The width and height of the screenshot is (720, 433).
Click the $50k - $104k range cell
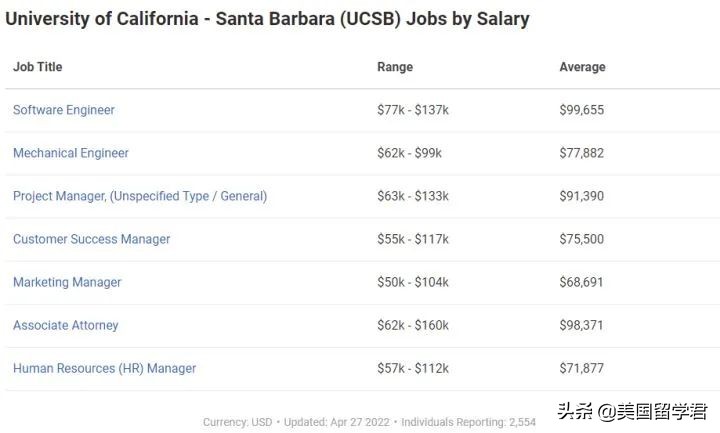[x=413, y=282]
